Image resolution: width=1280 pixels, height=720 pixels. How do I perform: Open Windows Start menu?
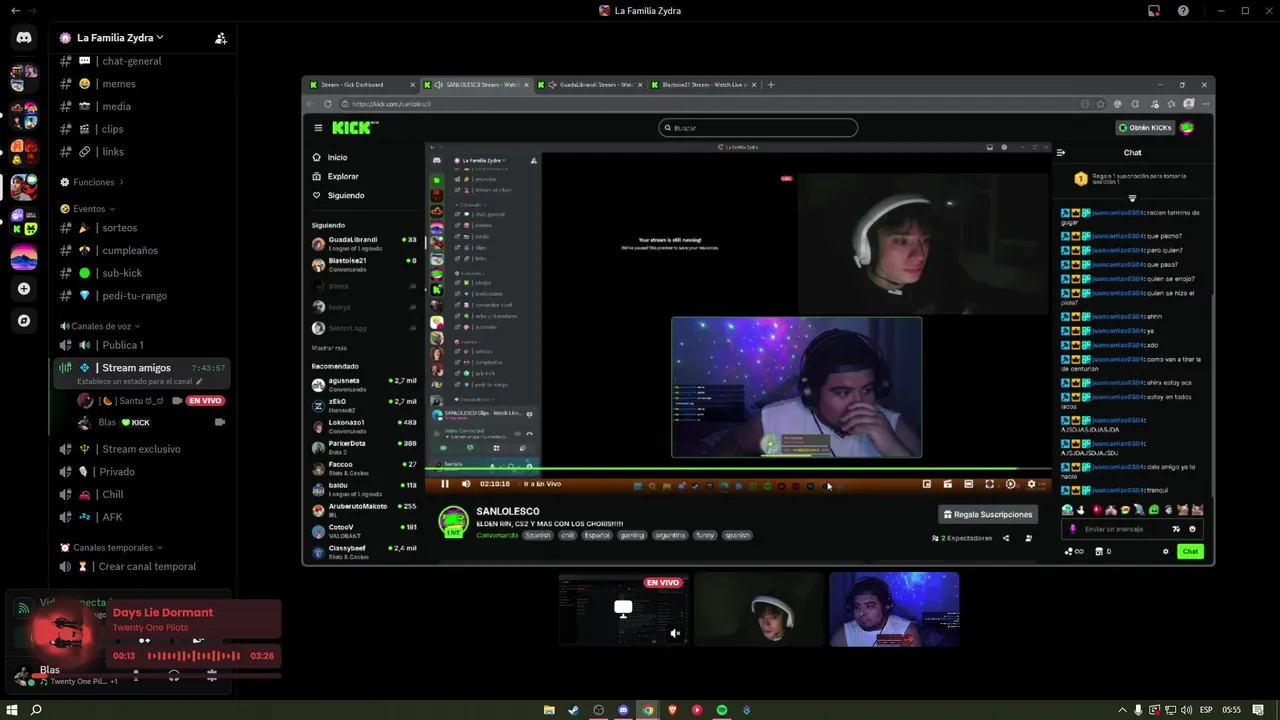coord(13,710)
